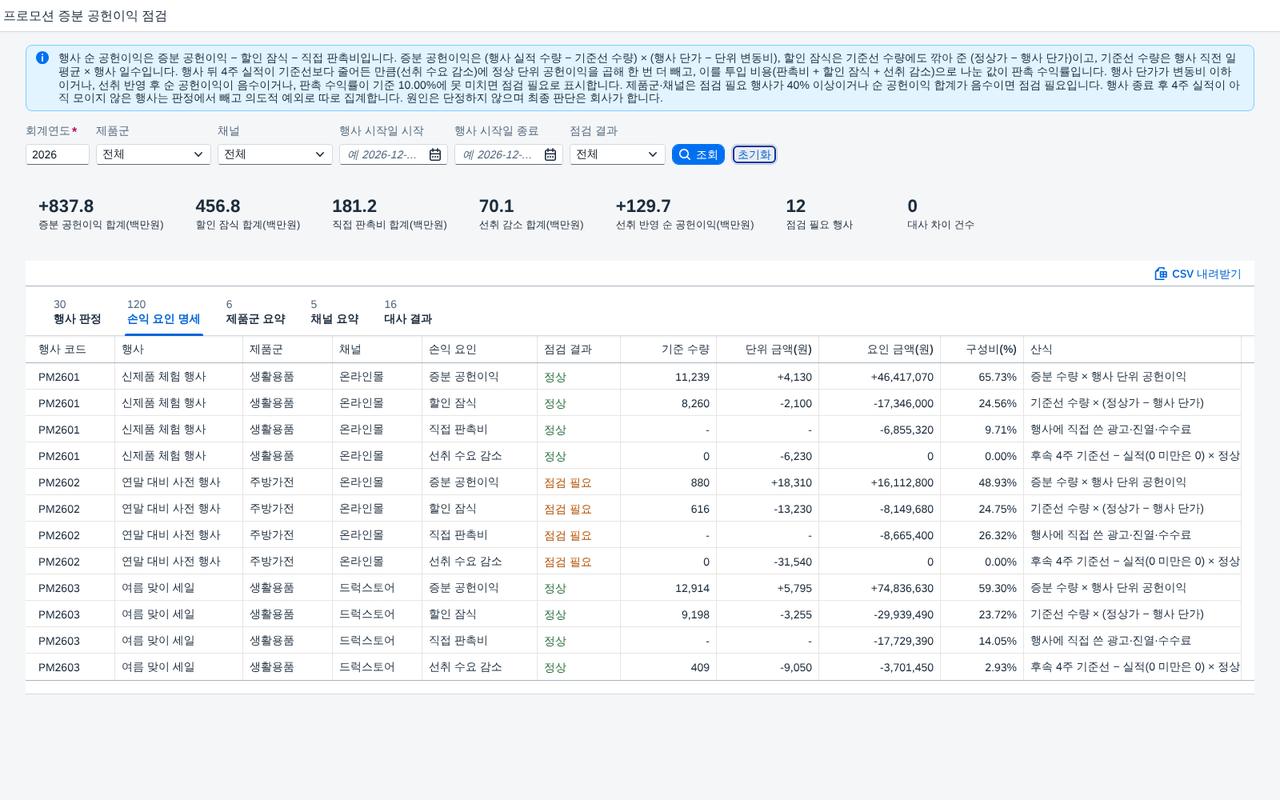
Task: Open the 채널 filter dropdown
Action: [x=275, y=155]
